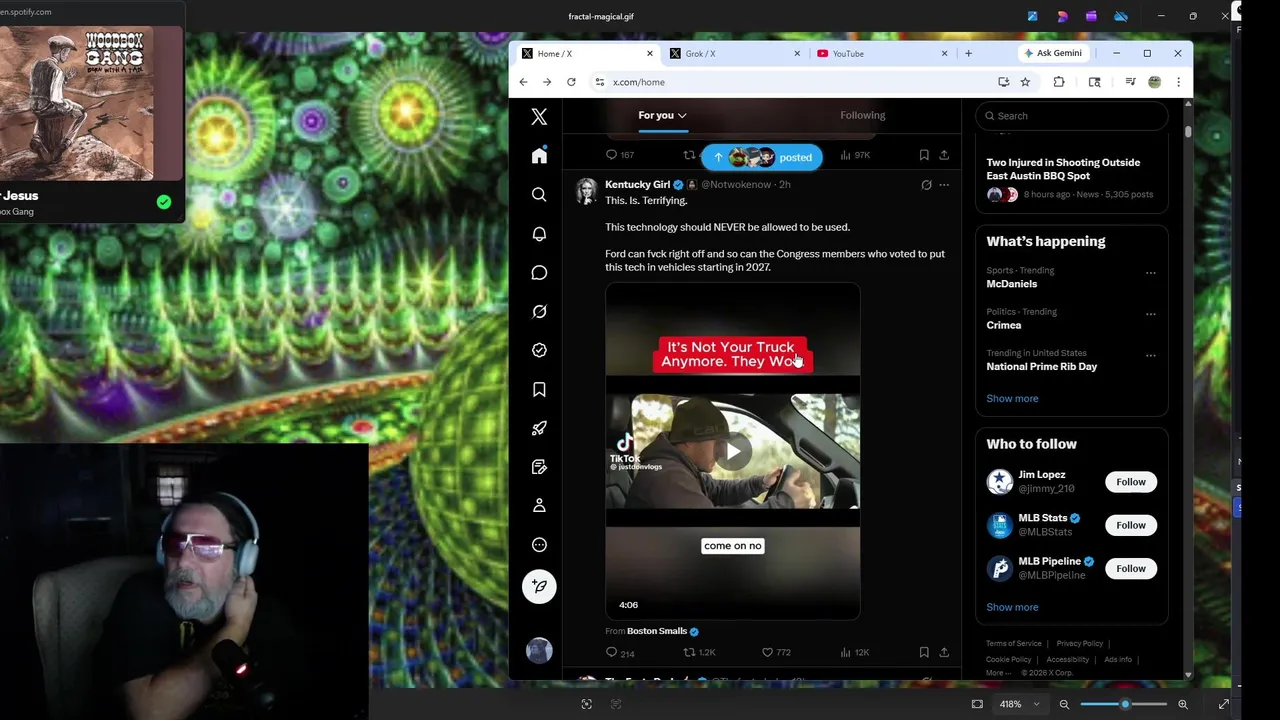Screen dimensions: 1280x720
Task: Open Privacy Policy link
Action: [1079, 644]
